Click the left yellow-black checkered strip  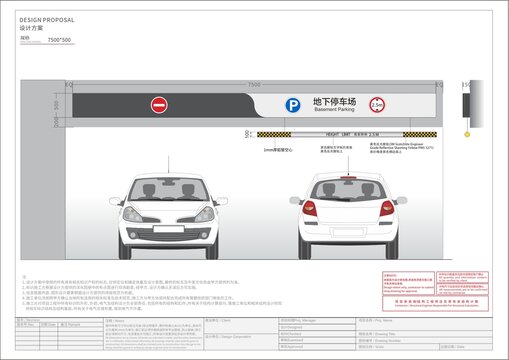[x=274, y=135]
